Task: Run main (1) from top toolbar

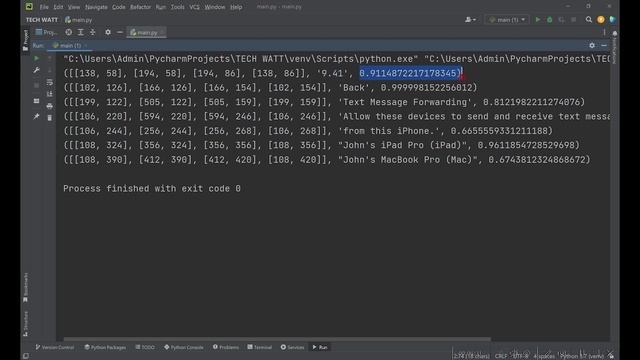Action: [538, 20]
